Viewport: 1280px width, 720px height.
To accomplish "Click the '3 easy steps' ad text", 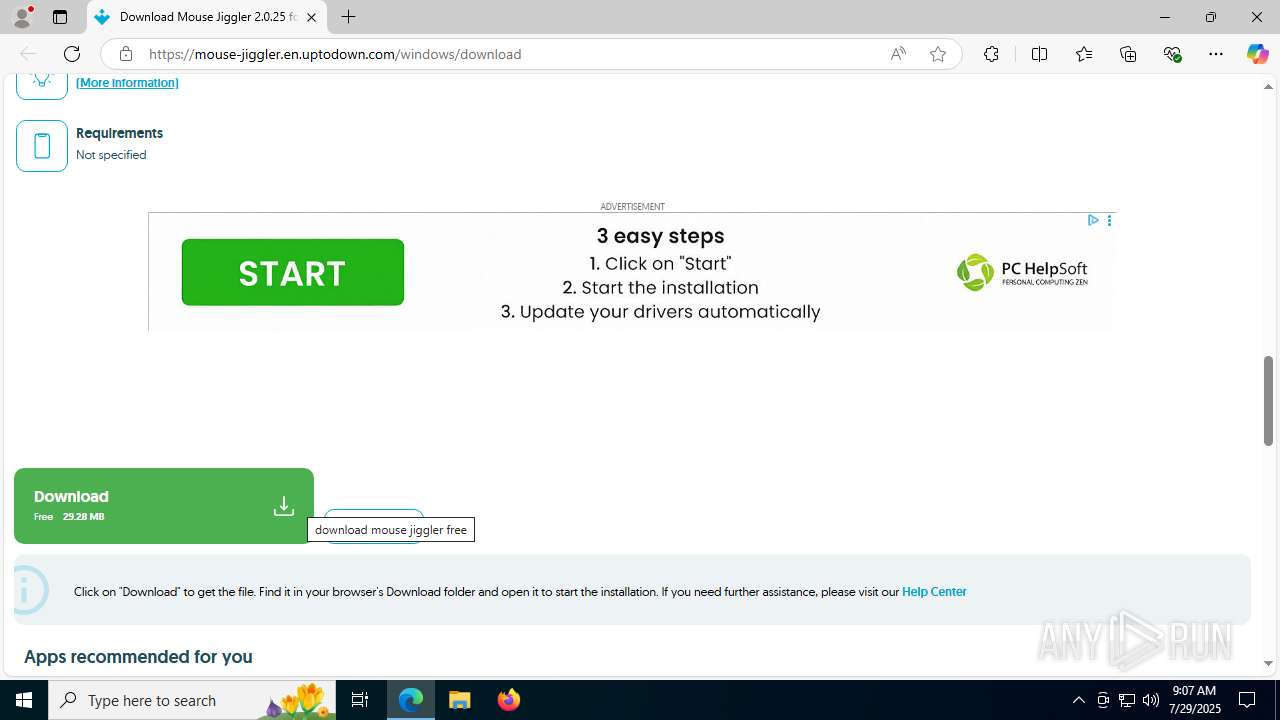I will click(x=660, y=236).
